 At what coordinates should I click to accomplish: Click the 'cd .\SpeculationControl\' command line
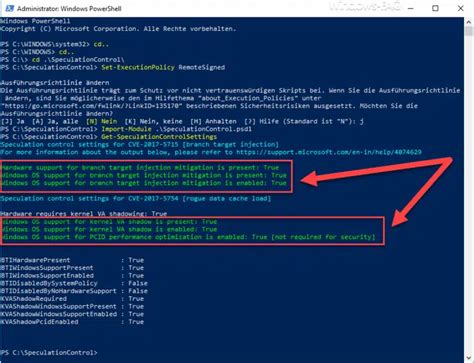tap(62, 60)
